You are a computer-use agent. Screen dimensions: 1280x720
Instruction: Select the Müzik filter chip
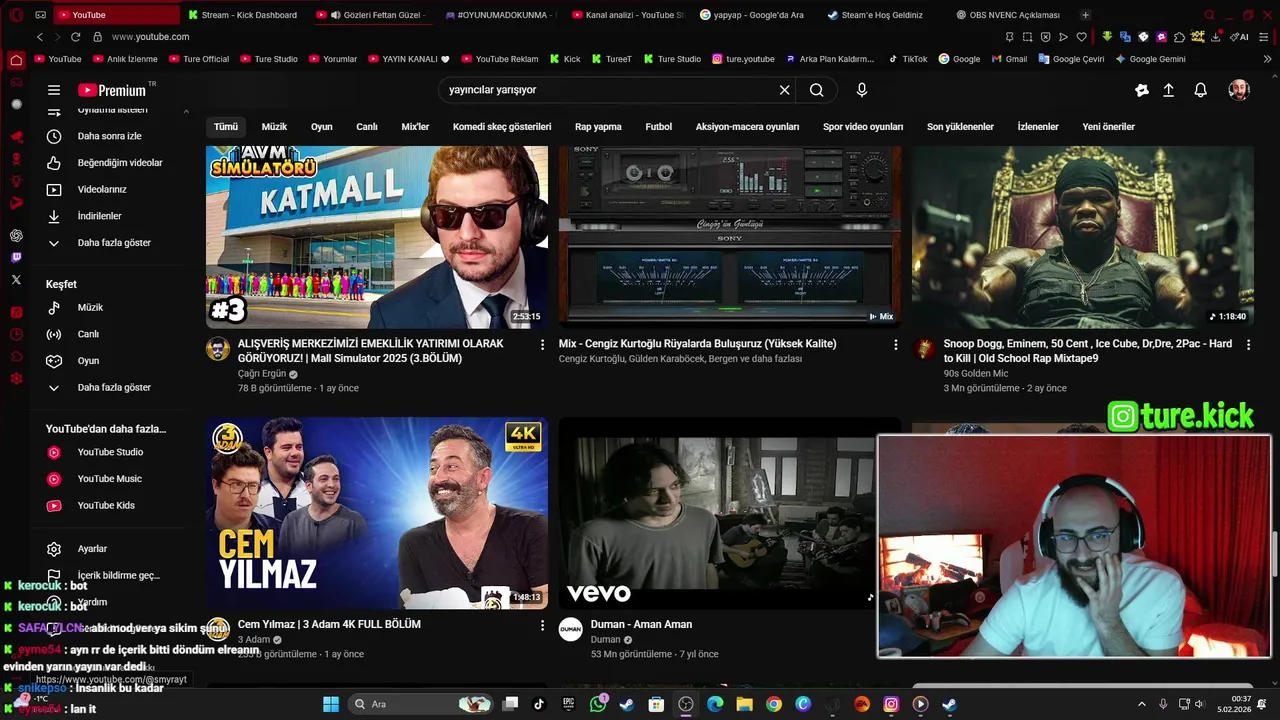point(274,127)
